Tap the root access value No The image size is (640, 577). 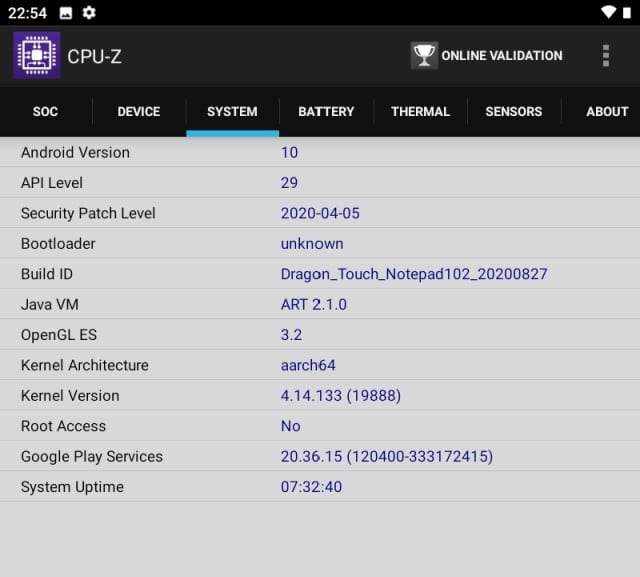291,426
